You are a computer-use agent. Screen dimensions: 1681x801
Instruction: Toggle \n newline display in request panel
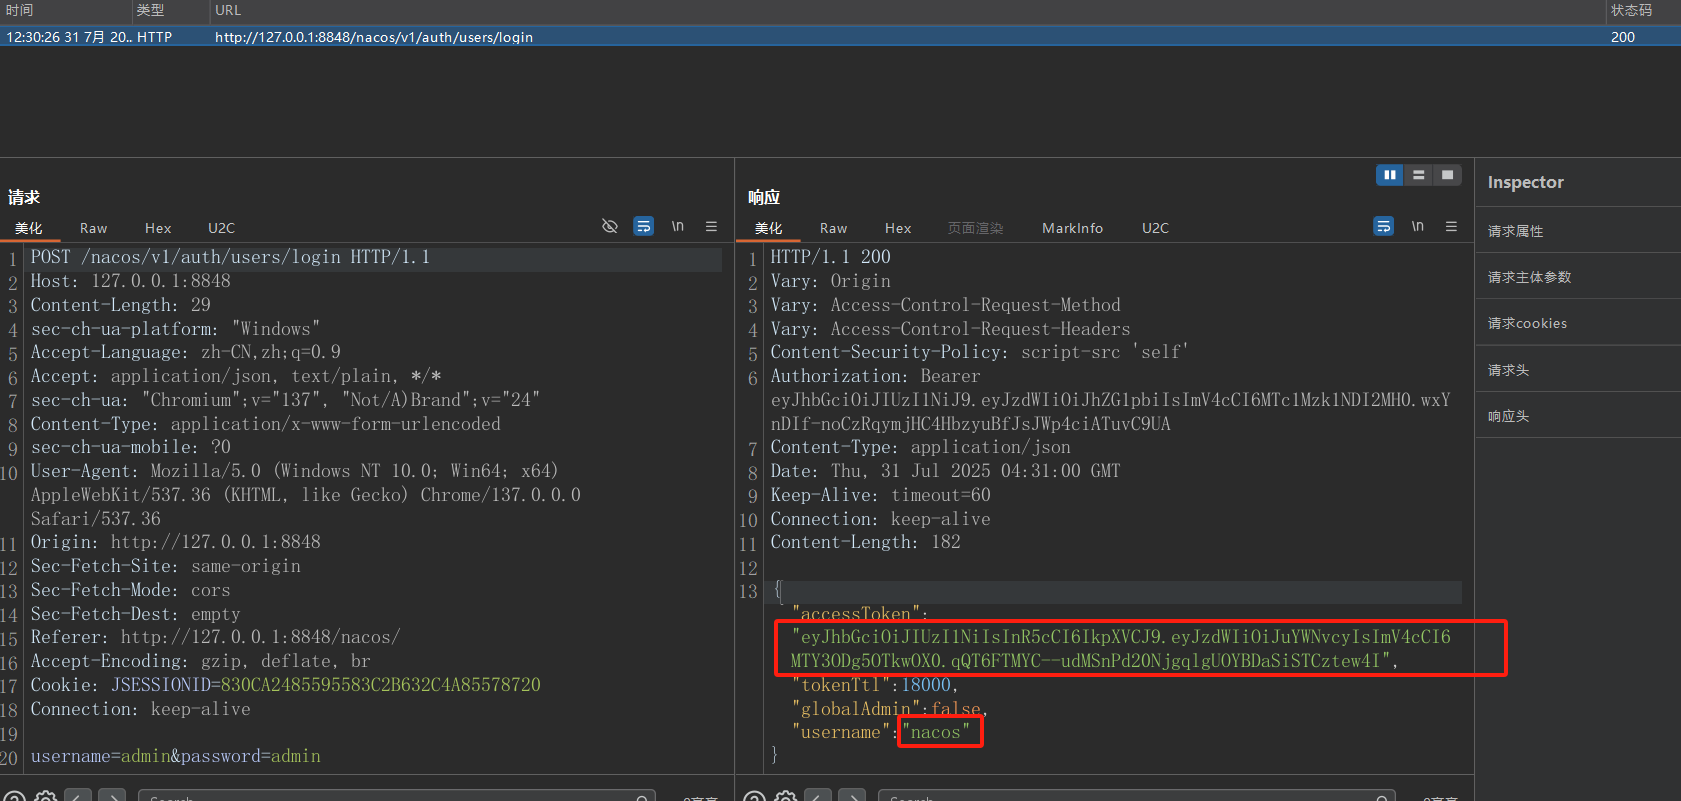[x=678, y=226]
